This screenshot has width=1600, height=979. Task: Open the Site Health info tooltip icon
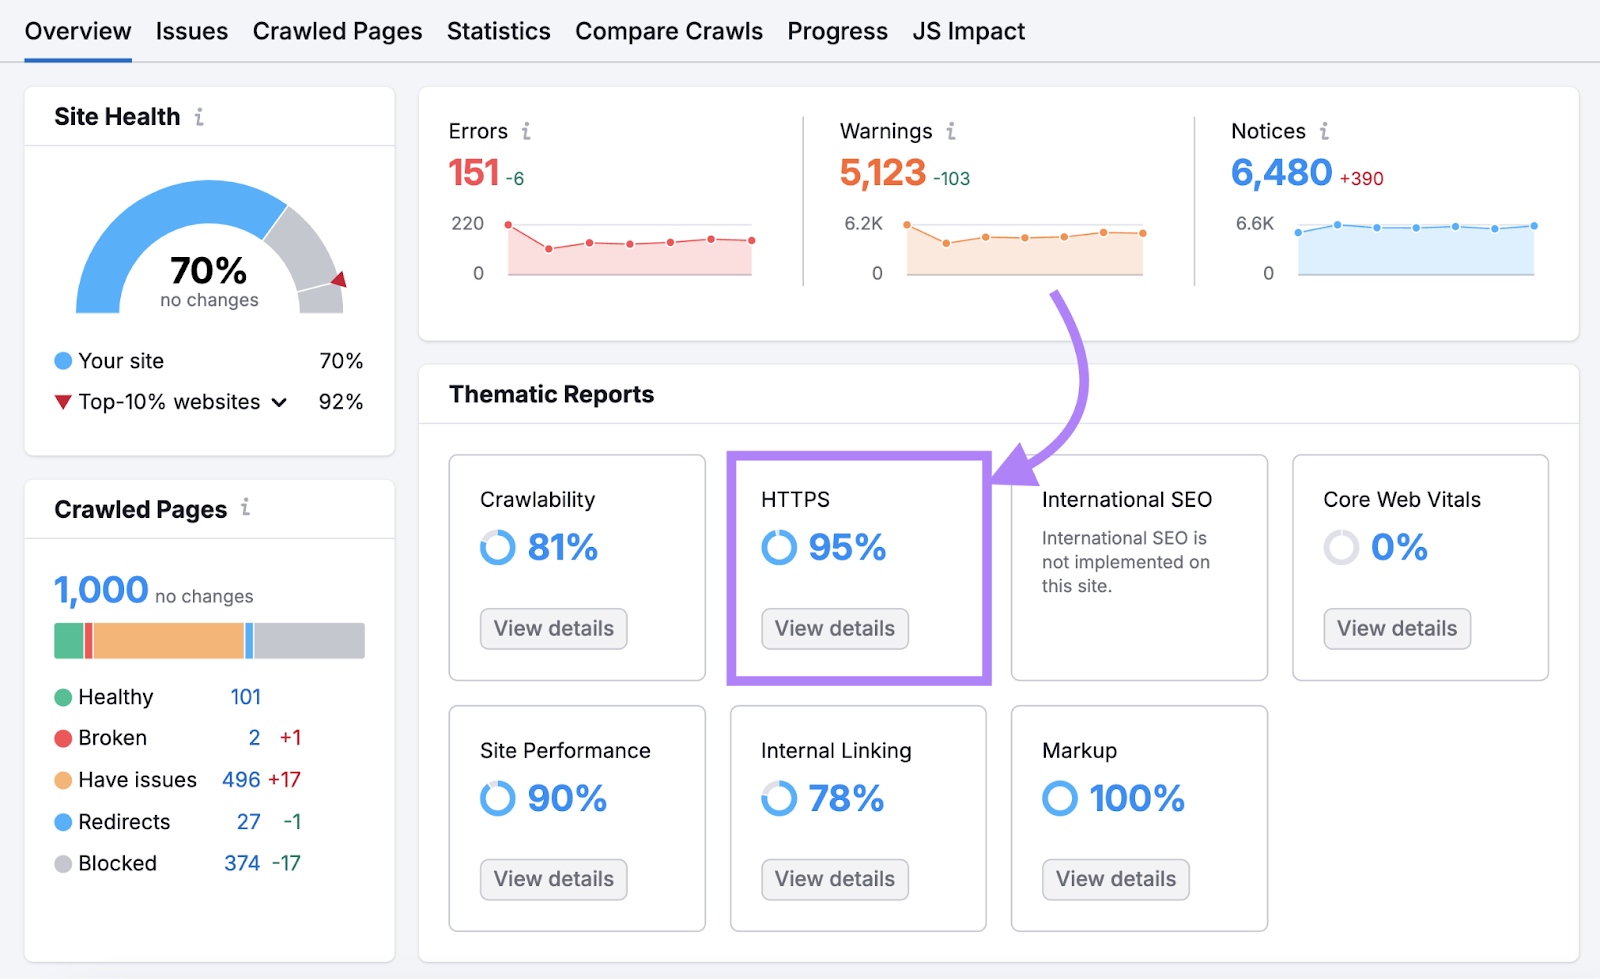(201, 116)
